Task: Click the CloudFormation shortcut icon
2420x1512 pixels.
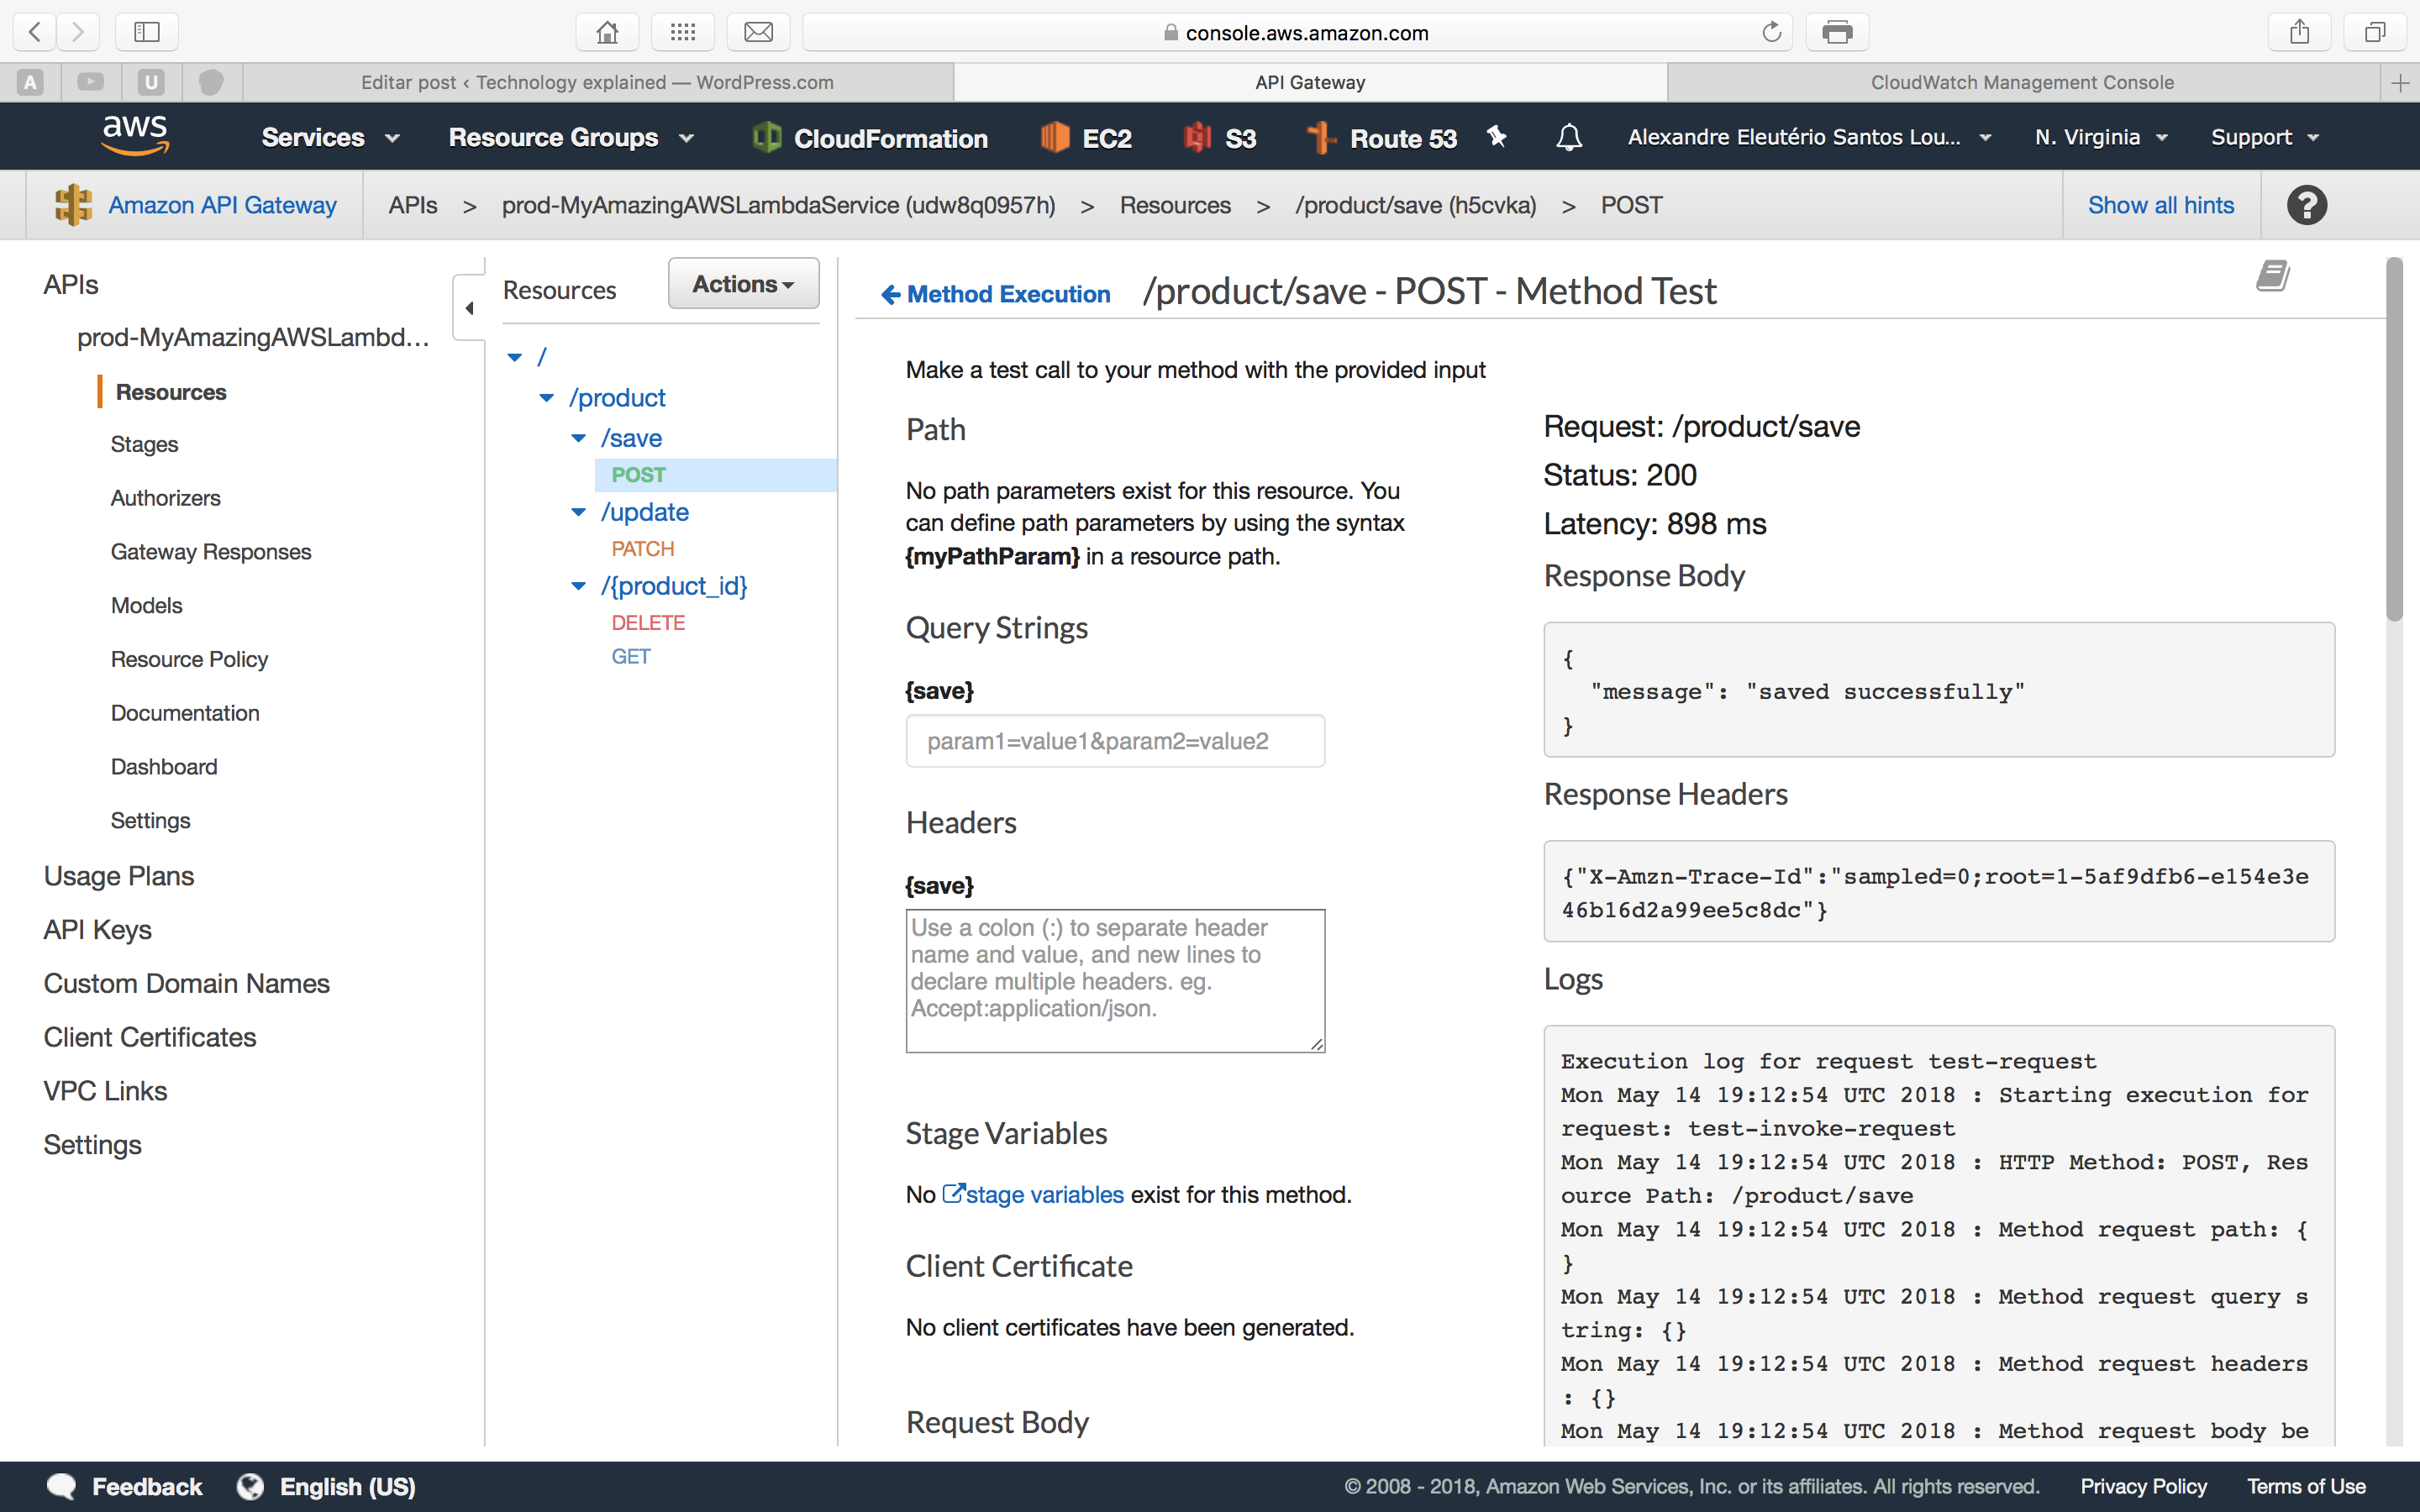Action: [767, 137]
